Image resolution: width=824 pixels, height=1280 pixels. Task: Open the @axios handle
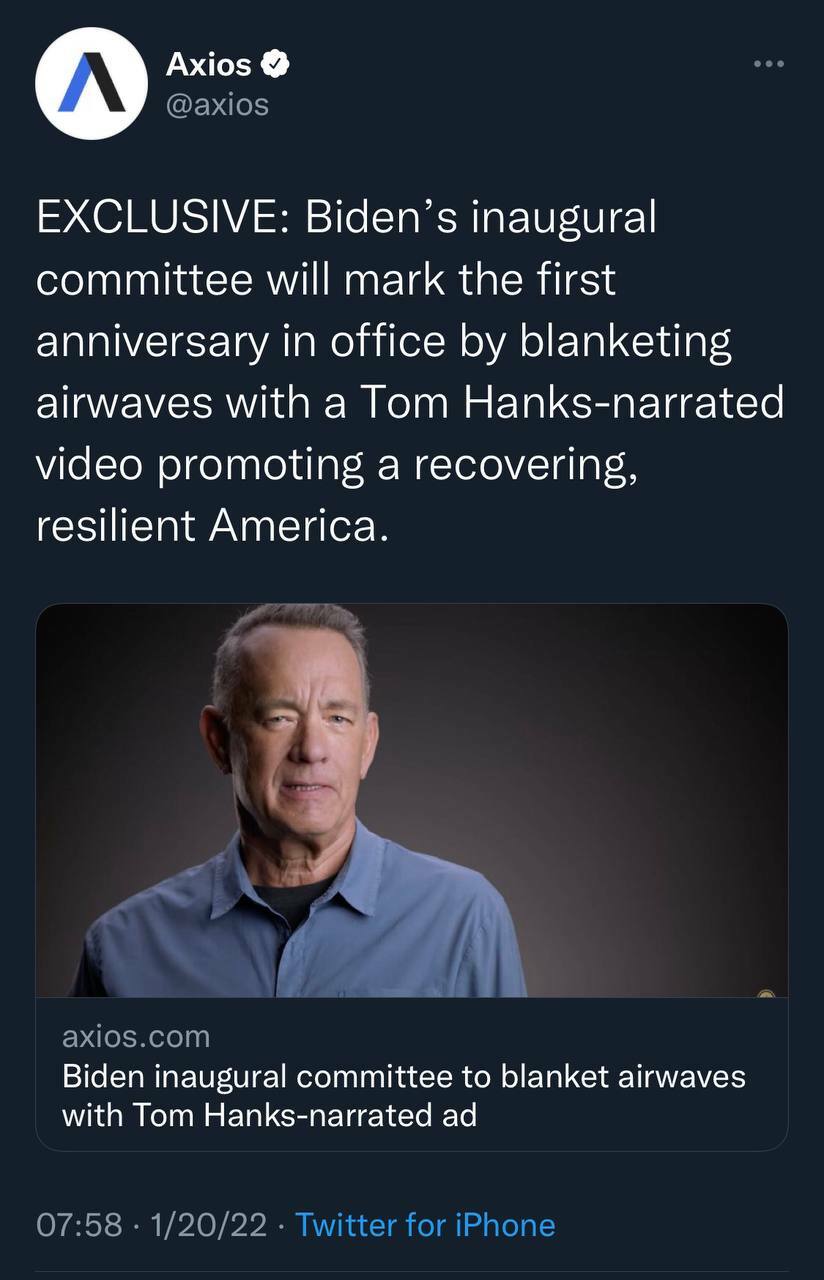[216, 104]
